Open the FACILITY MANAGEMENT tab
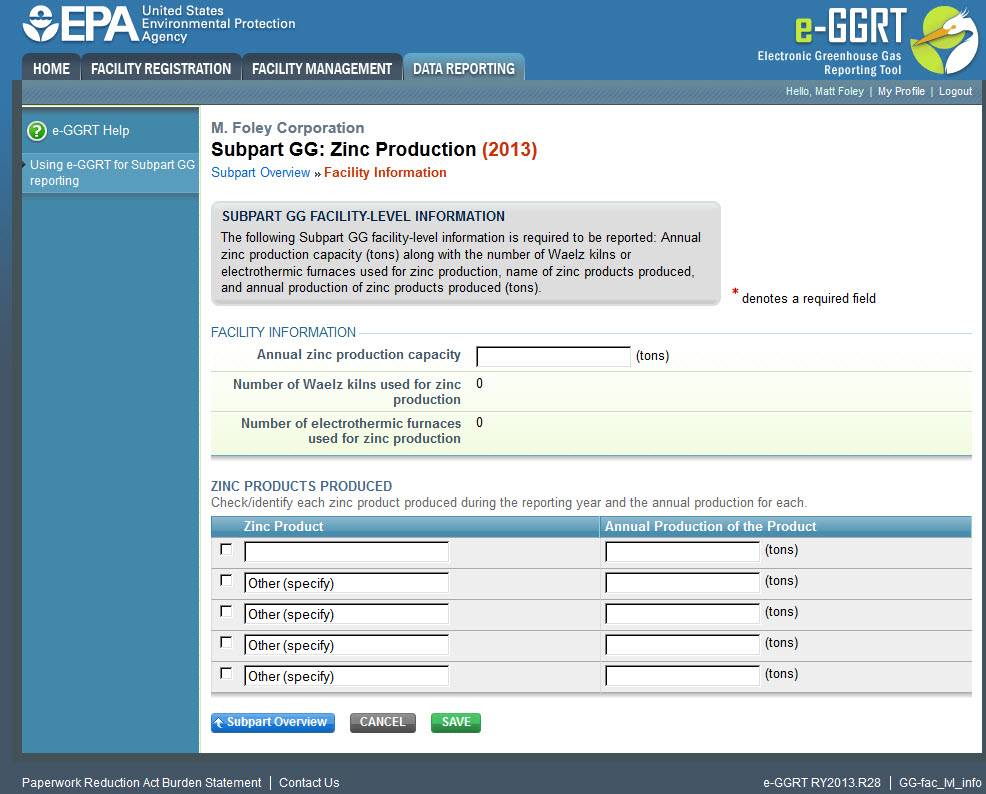986x794 pixels. pos(322,68)
